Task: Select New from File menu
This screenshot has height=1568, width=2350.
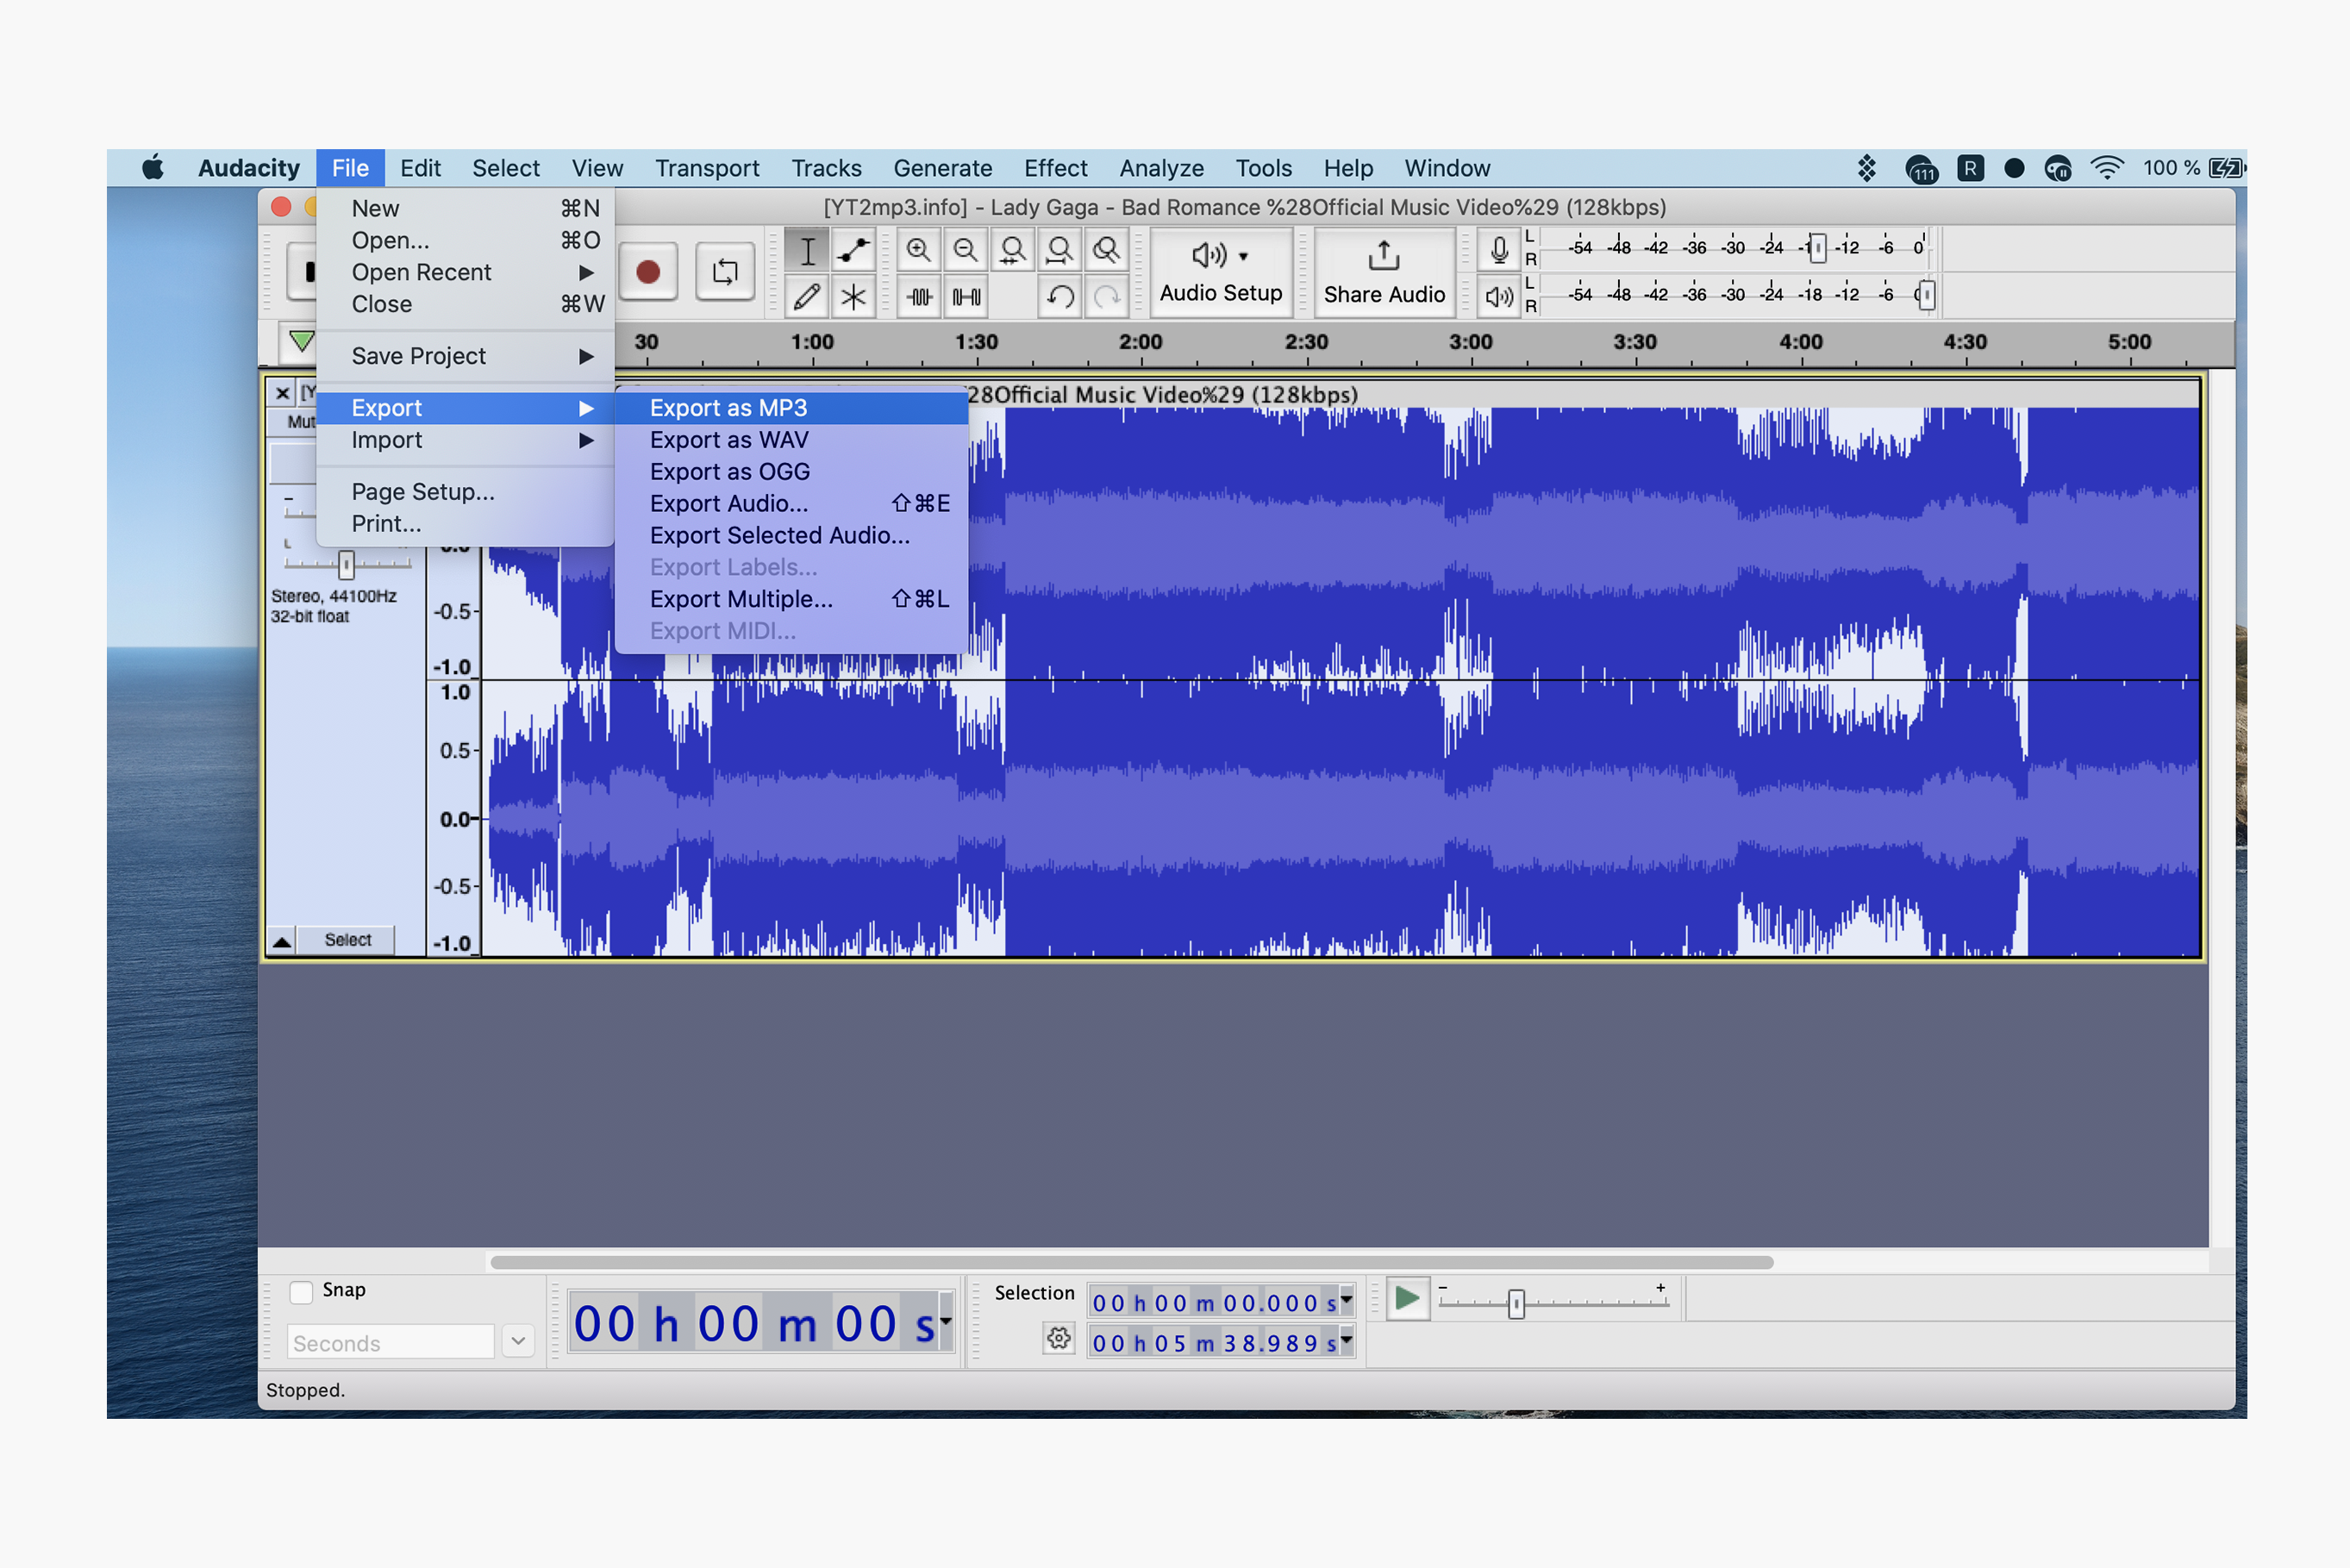Action: (x=465, y=208)
